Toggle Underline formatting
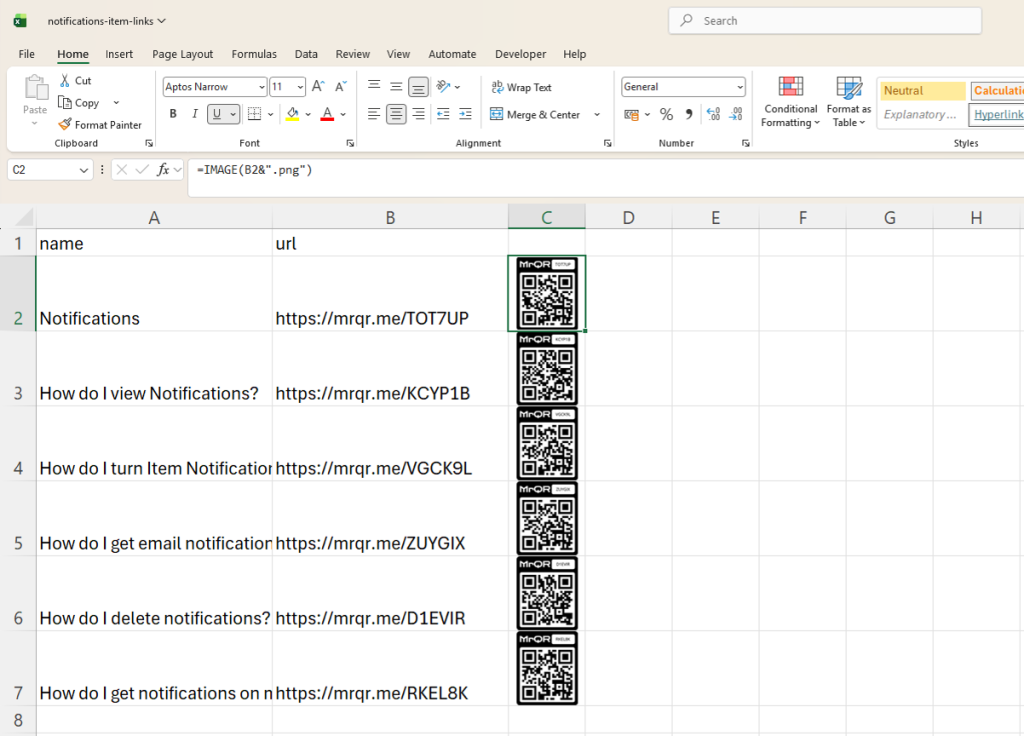Screen dimensions: 1024x736 coord(217,114)
